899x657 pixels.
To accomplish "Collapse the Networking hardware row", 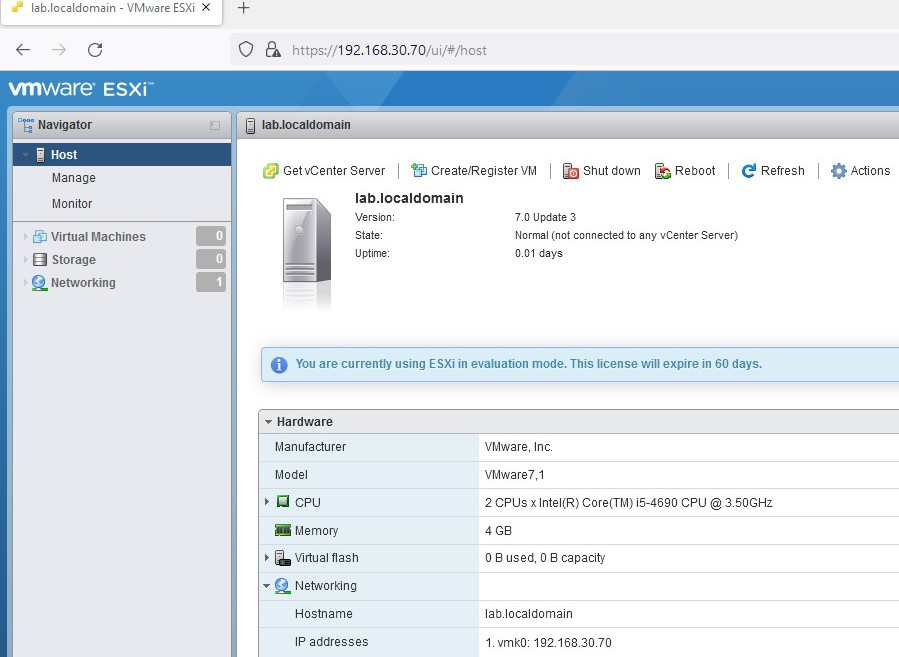I will [x=266, y=586].
